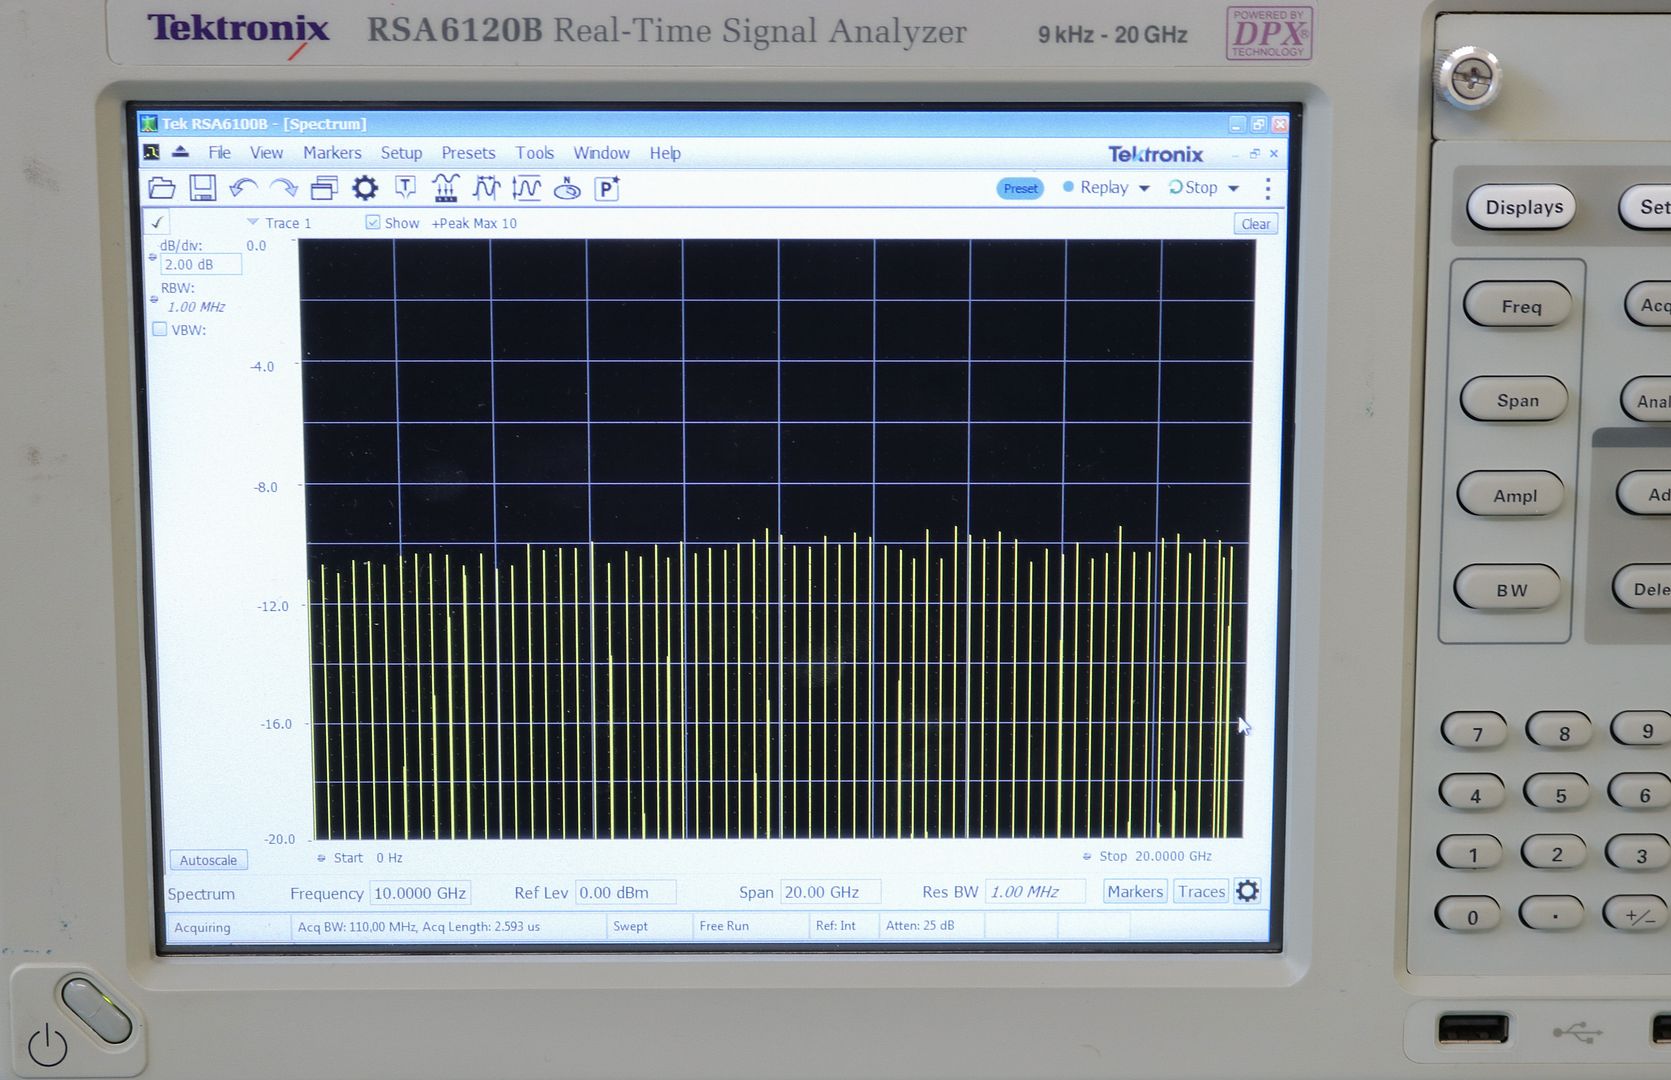The image size is (1671, 1080).
Task: Open settings gear icon in the toolbar
Action: 365,188
